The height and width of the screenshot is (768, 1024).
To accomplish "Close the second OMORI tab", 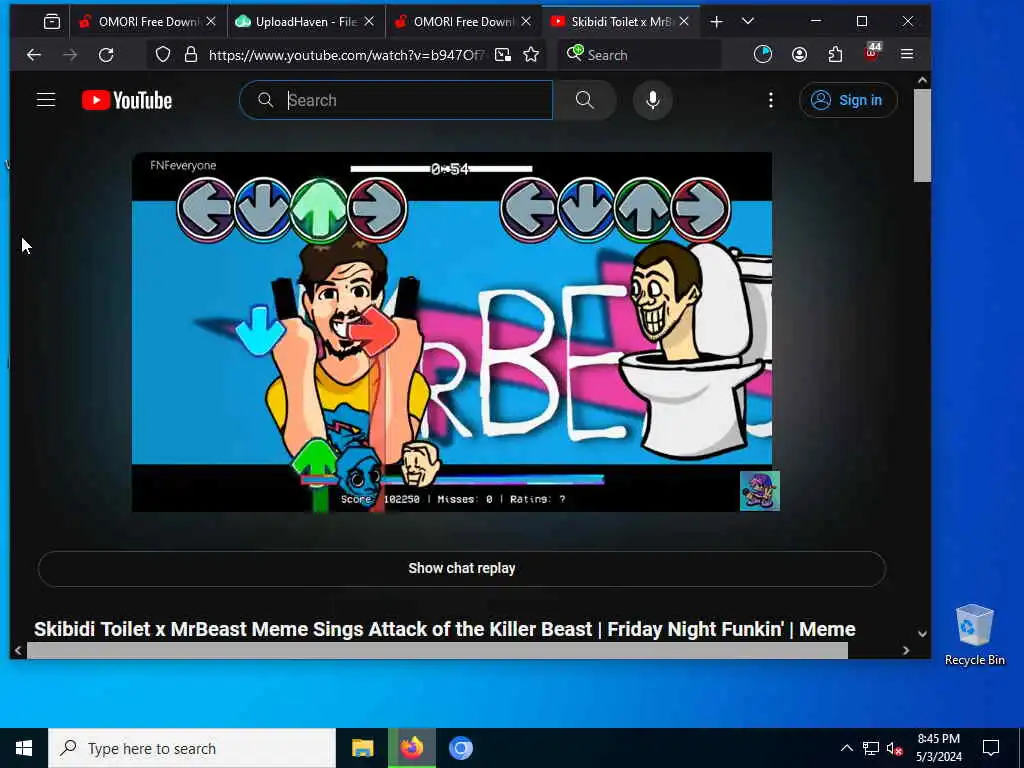I will [x=526, y=22].
